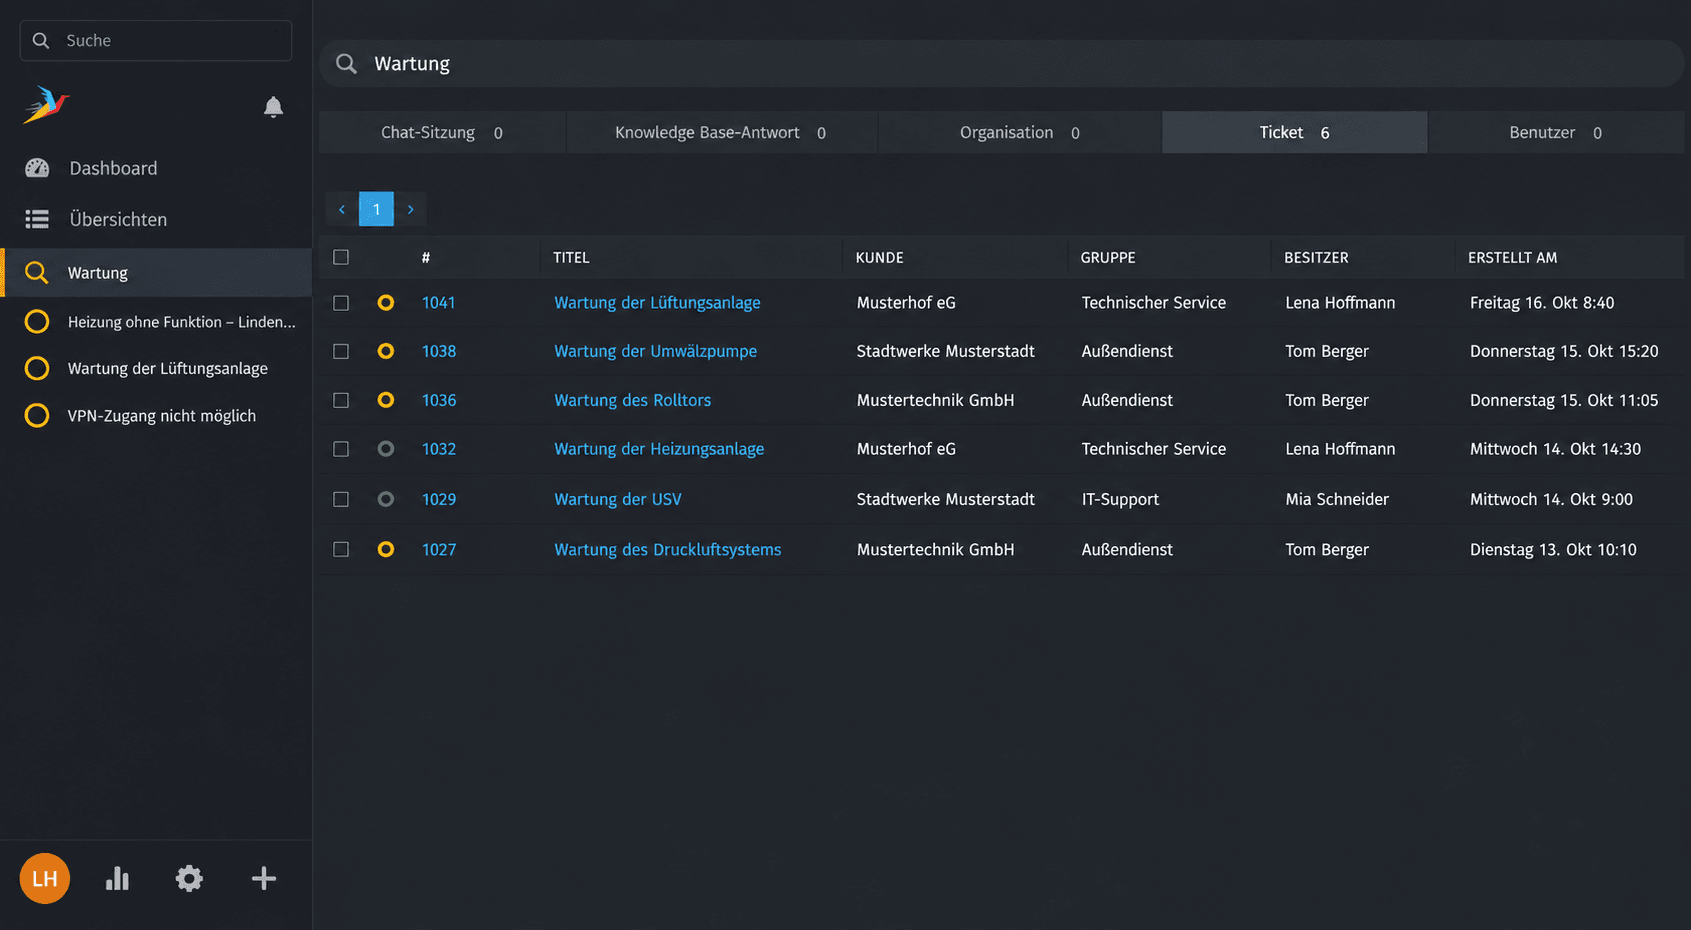Click ticket number 1029

(x=439, y=499)
